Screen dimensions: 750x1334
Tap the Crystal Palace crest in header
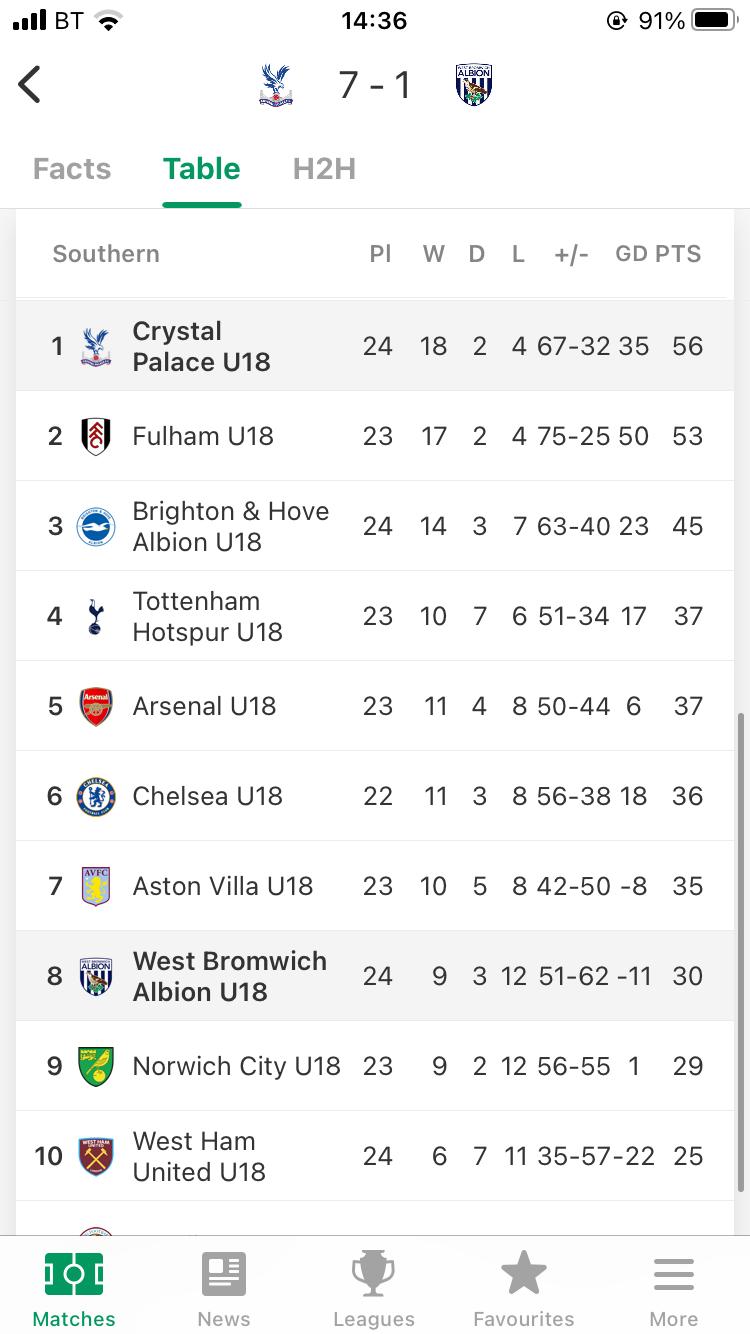pyautogui.click(x=275, y=85)
